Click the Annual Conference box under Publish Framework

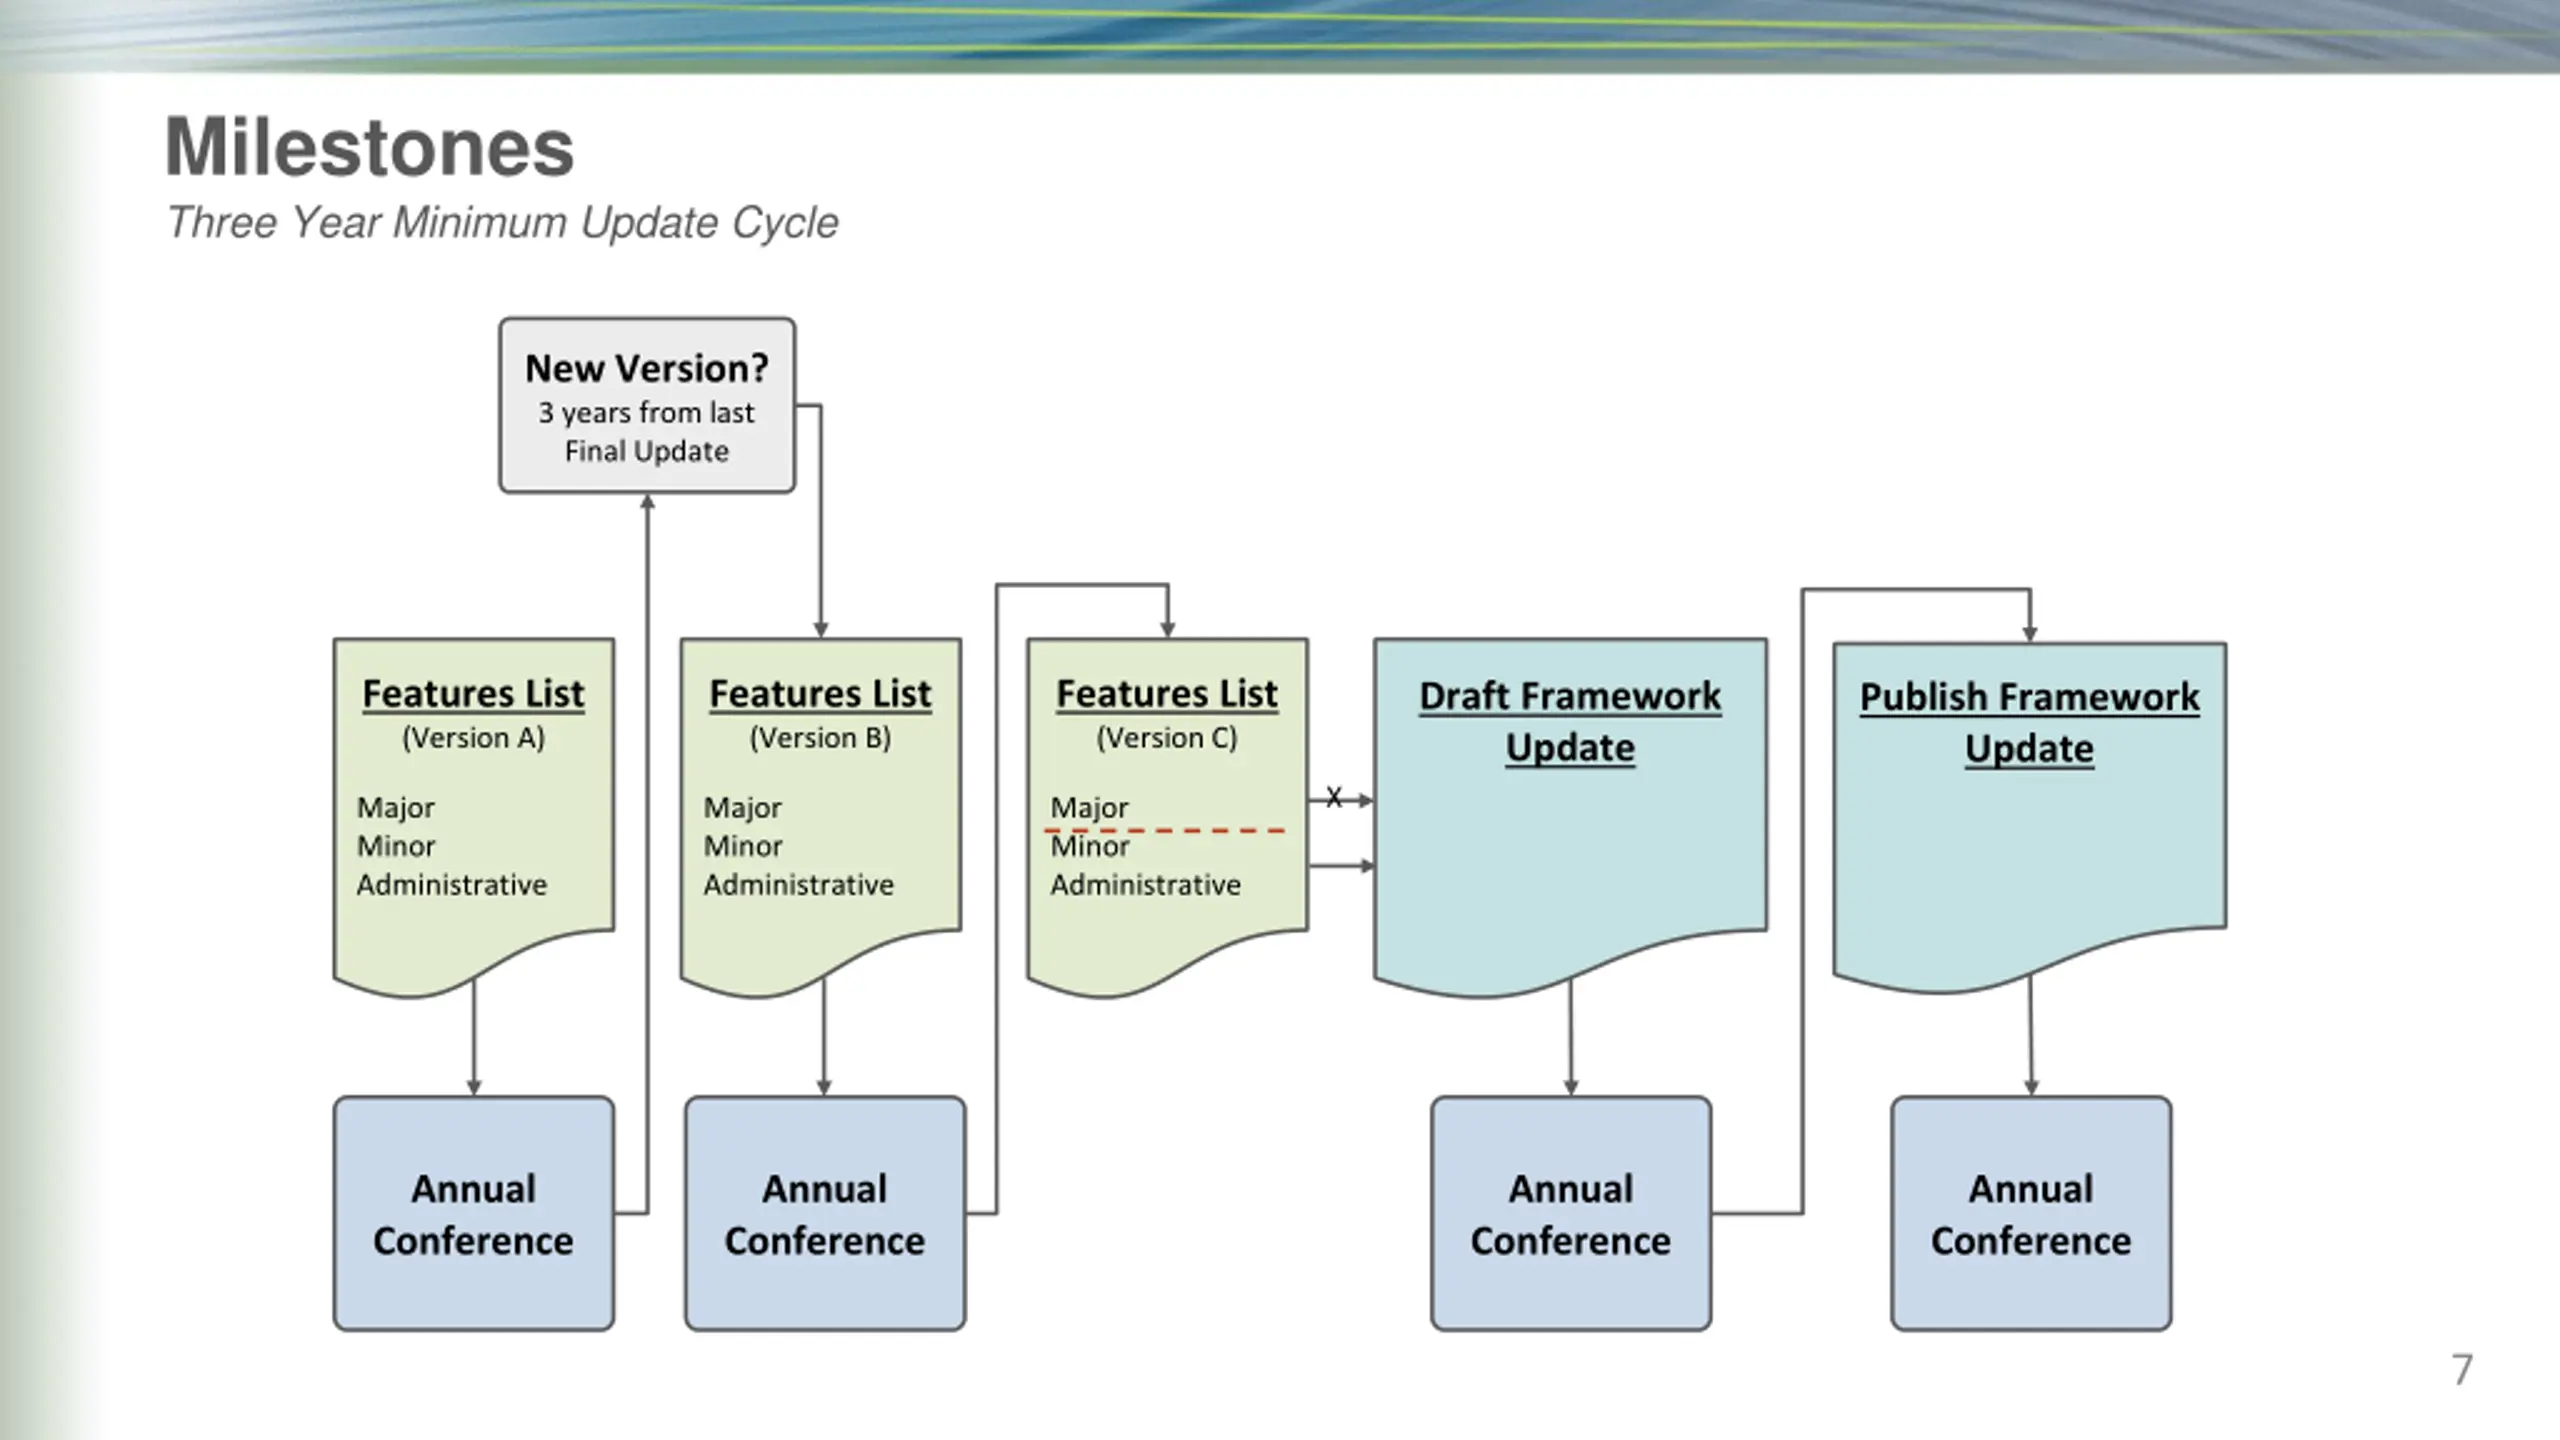2030,1213
